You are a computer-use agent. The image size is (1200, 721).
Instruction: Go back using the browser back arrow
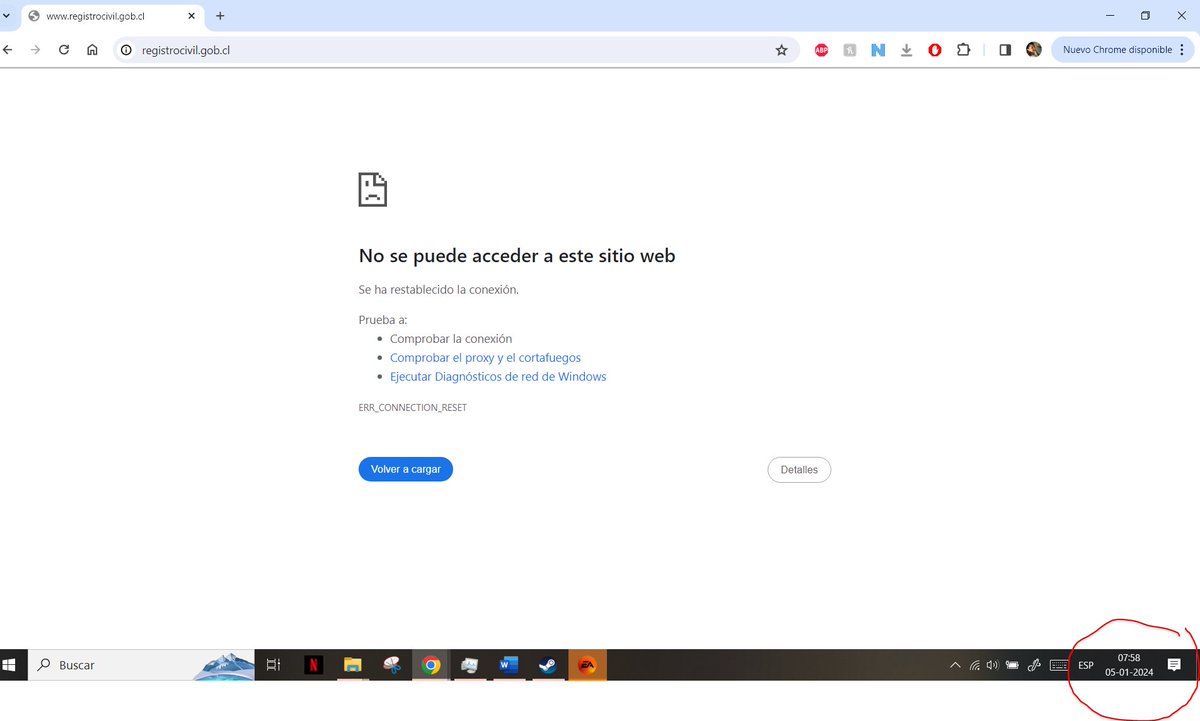[7, 49]
